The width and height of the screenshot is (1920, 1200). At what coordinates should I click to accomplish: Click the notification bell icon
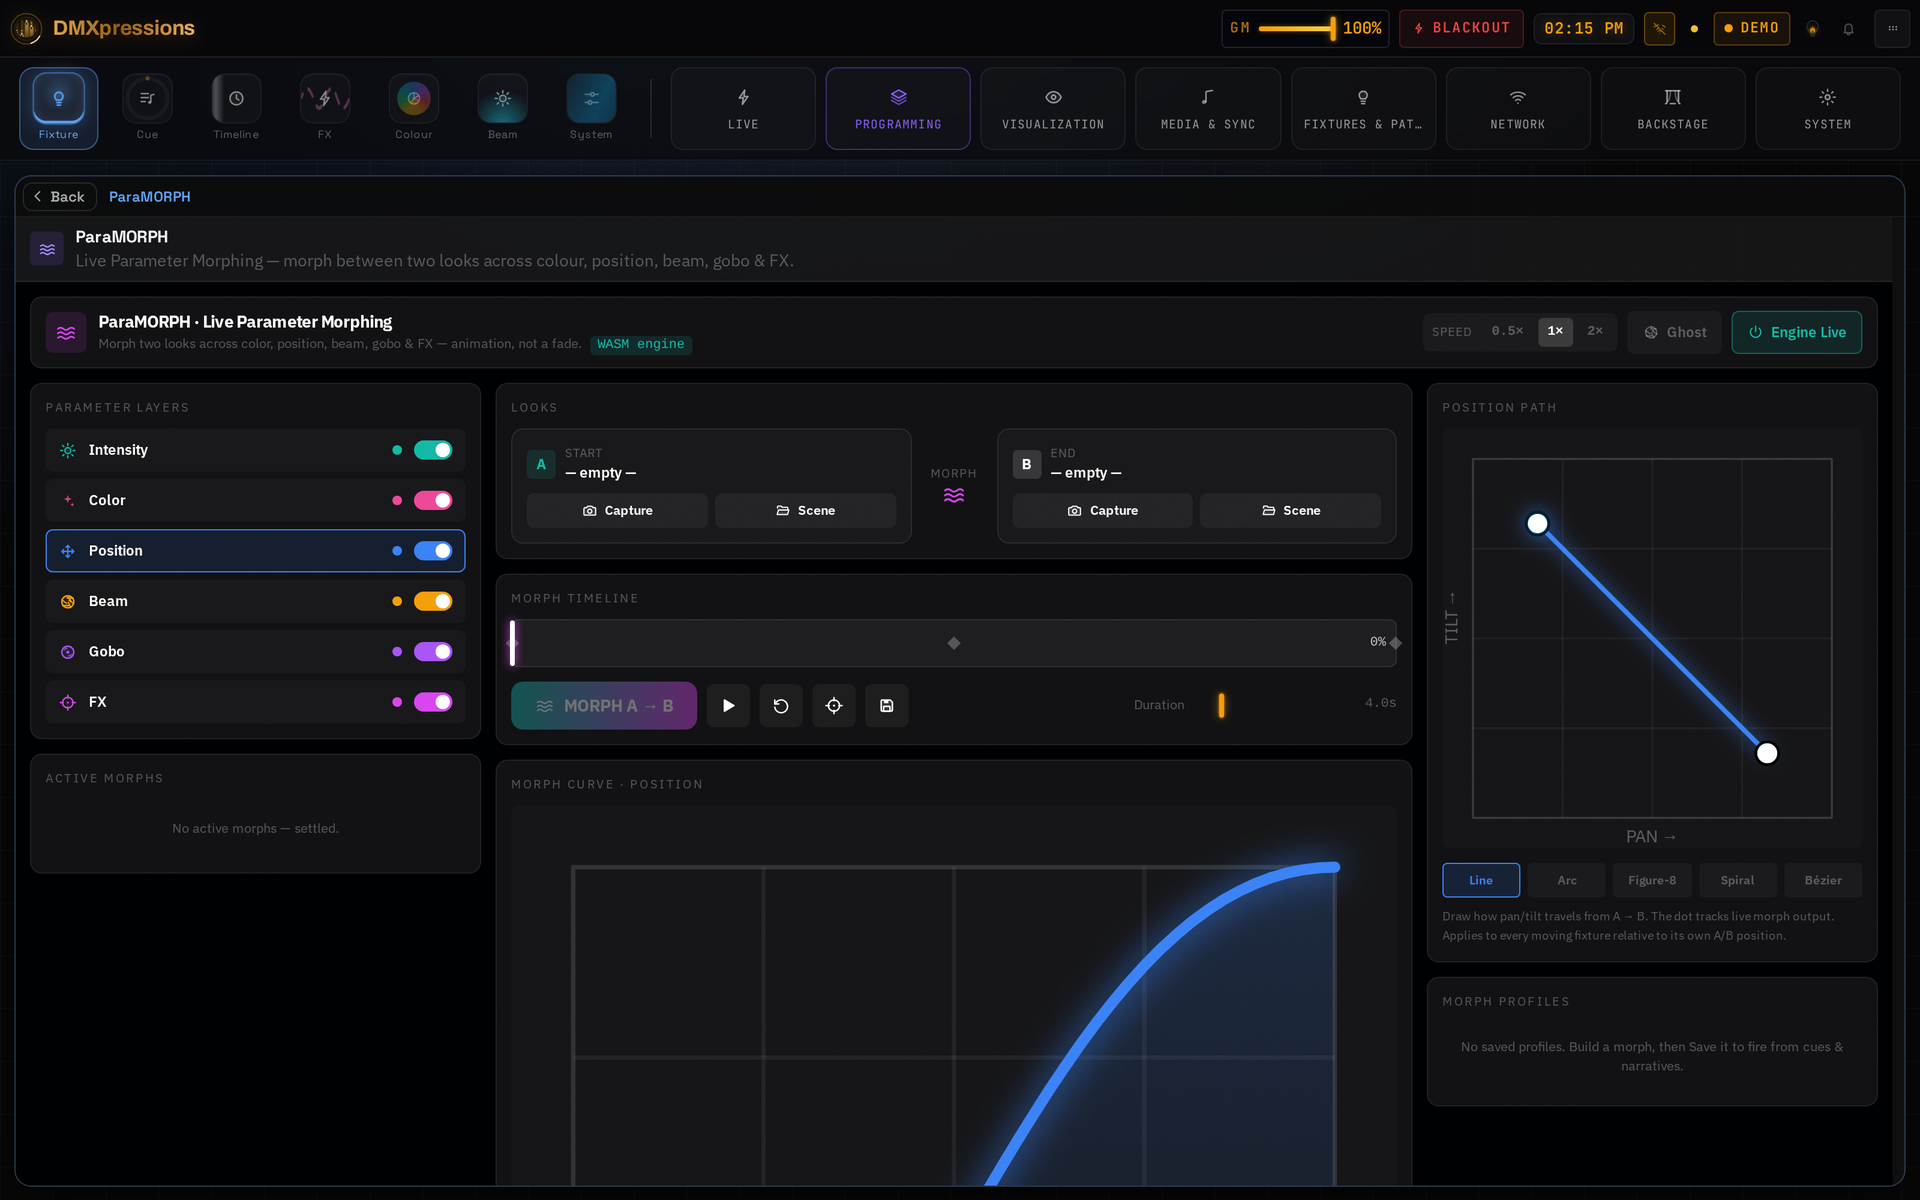(x=1848, y=29)
